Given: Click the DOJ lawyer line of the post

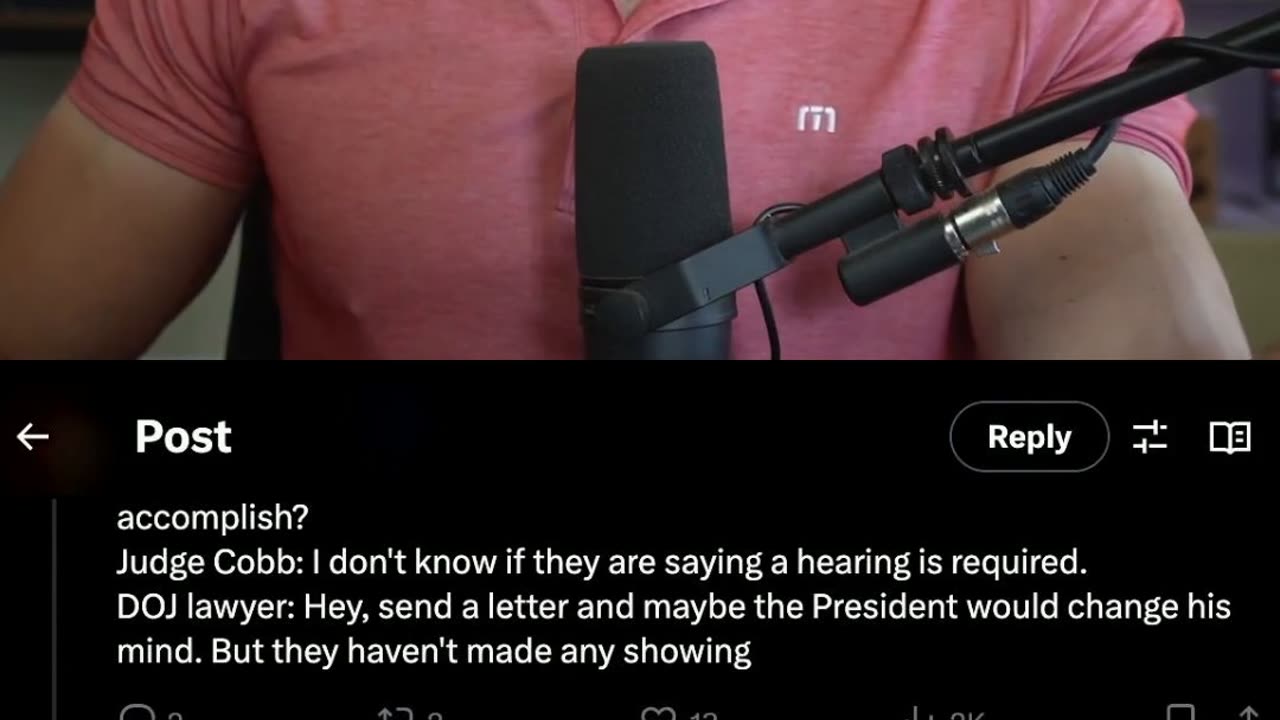Looking at the screenshot, I should point(673,607).
